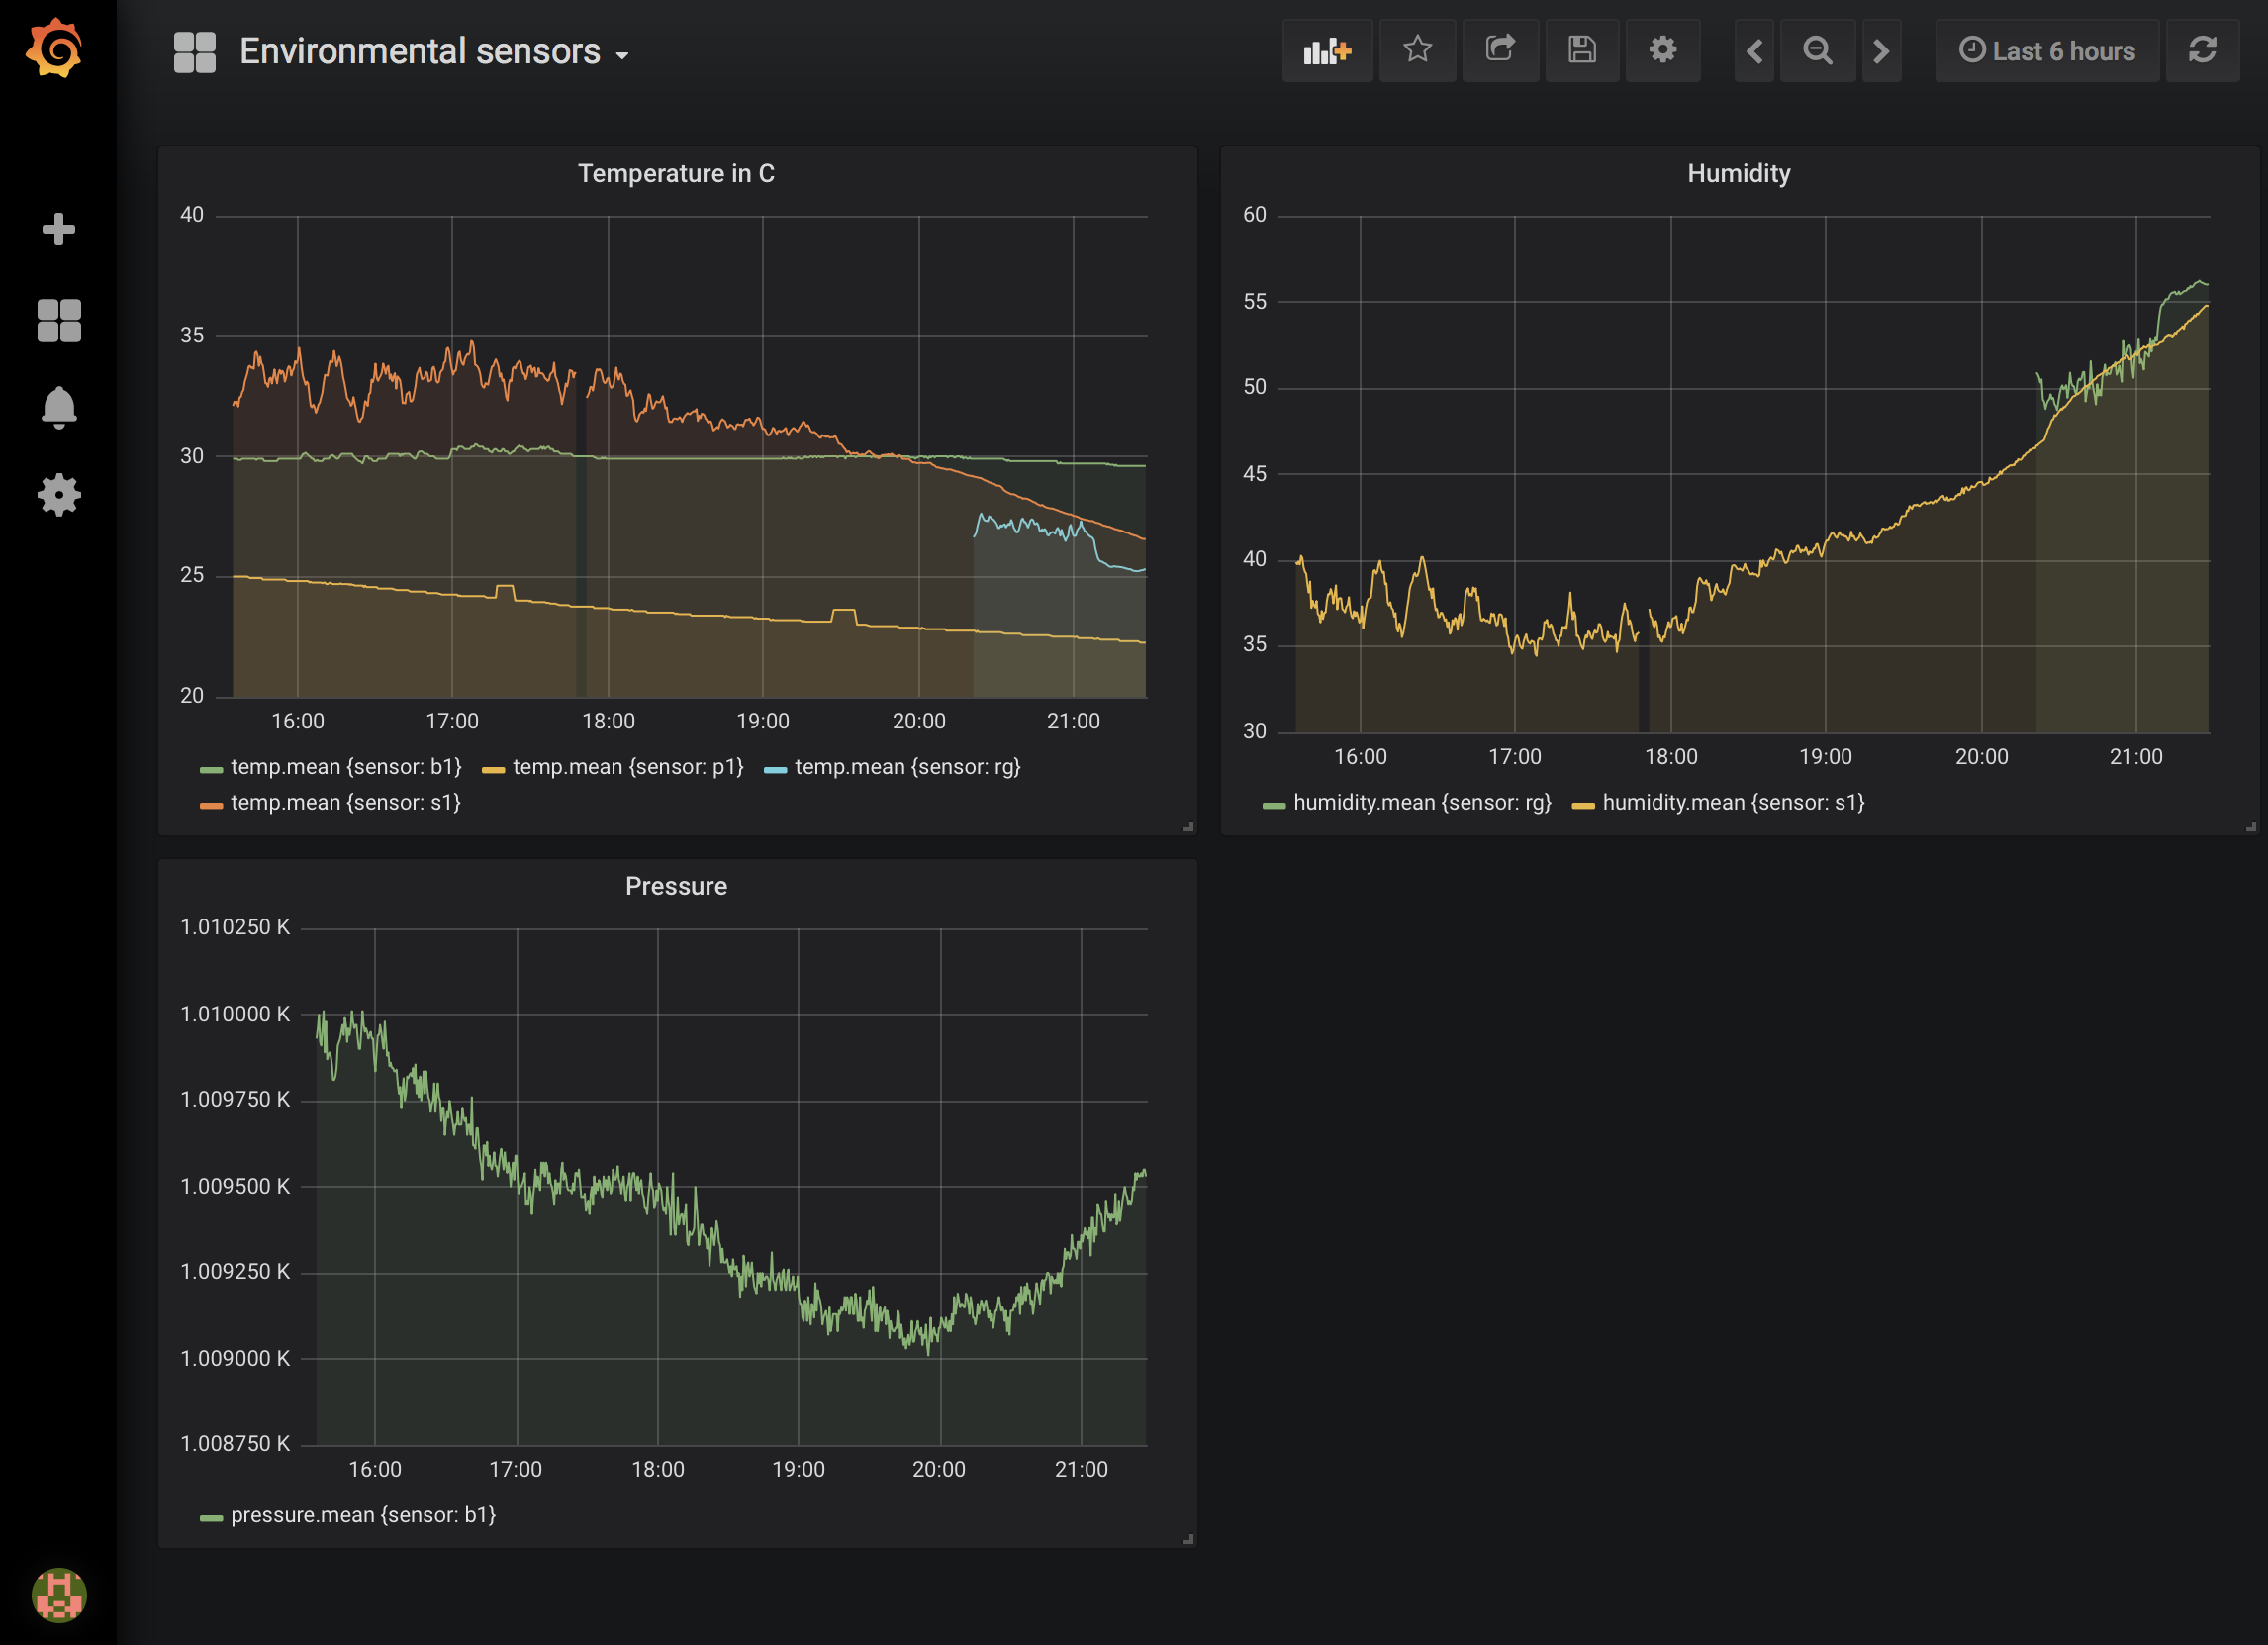Open the Configuration gear in sidebar

point(58,494)
